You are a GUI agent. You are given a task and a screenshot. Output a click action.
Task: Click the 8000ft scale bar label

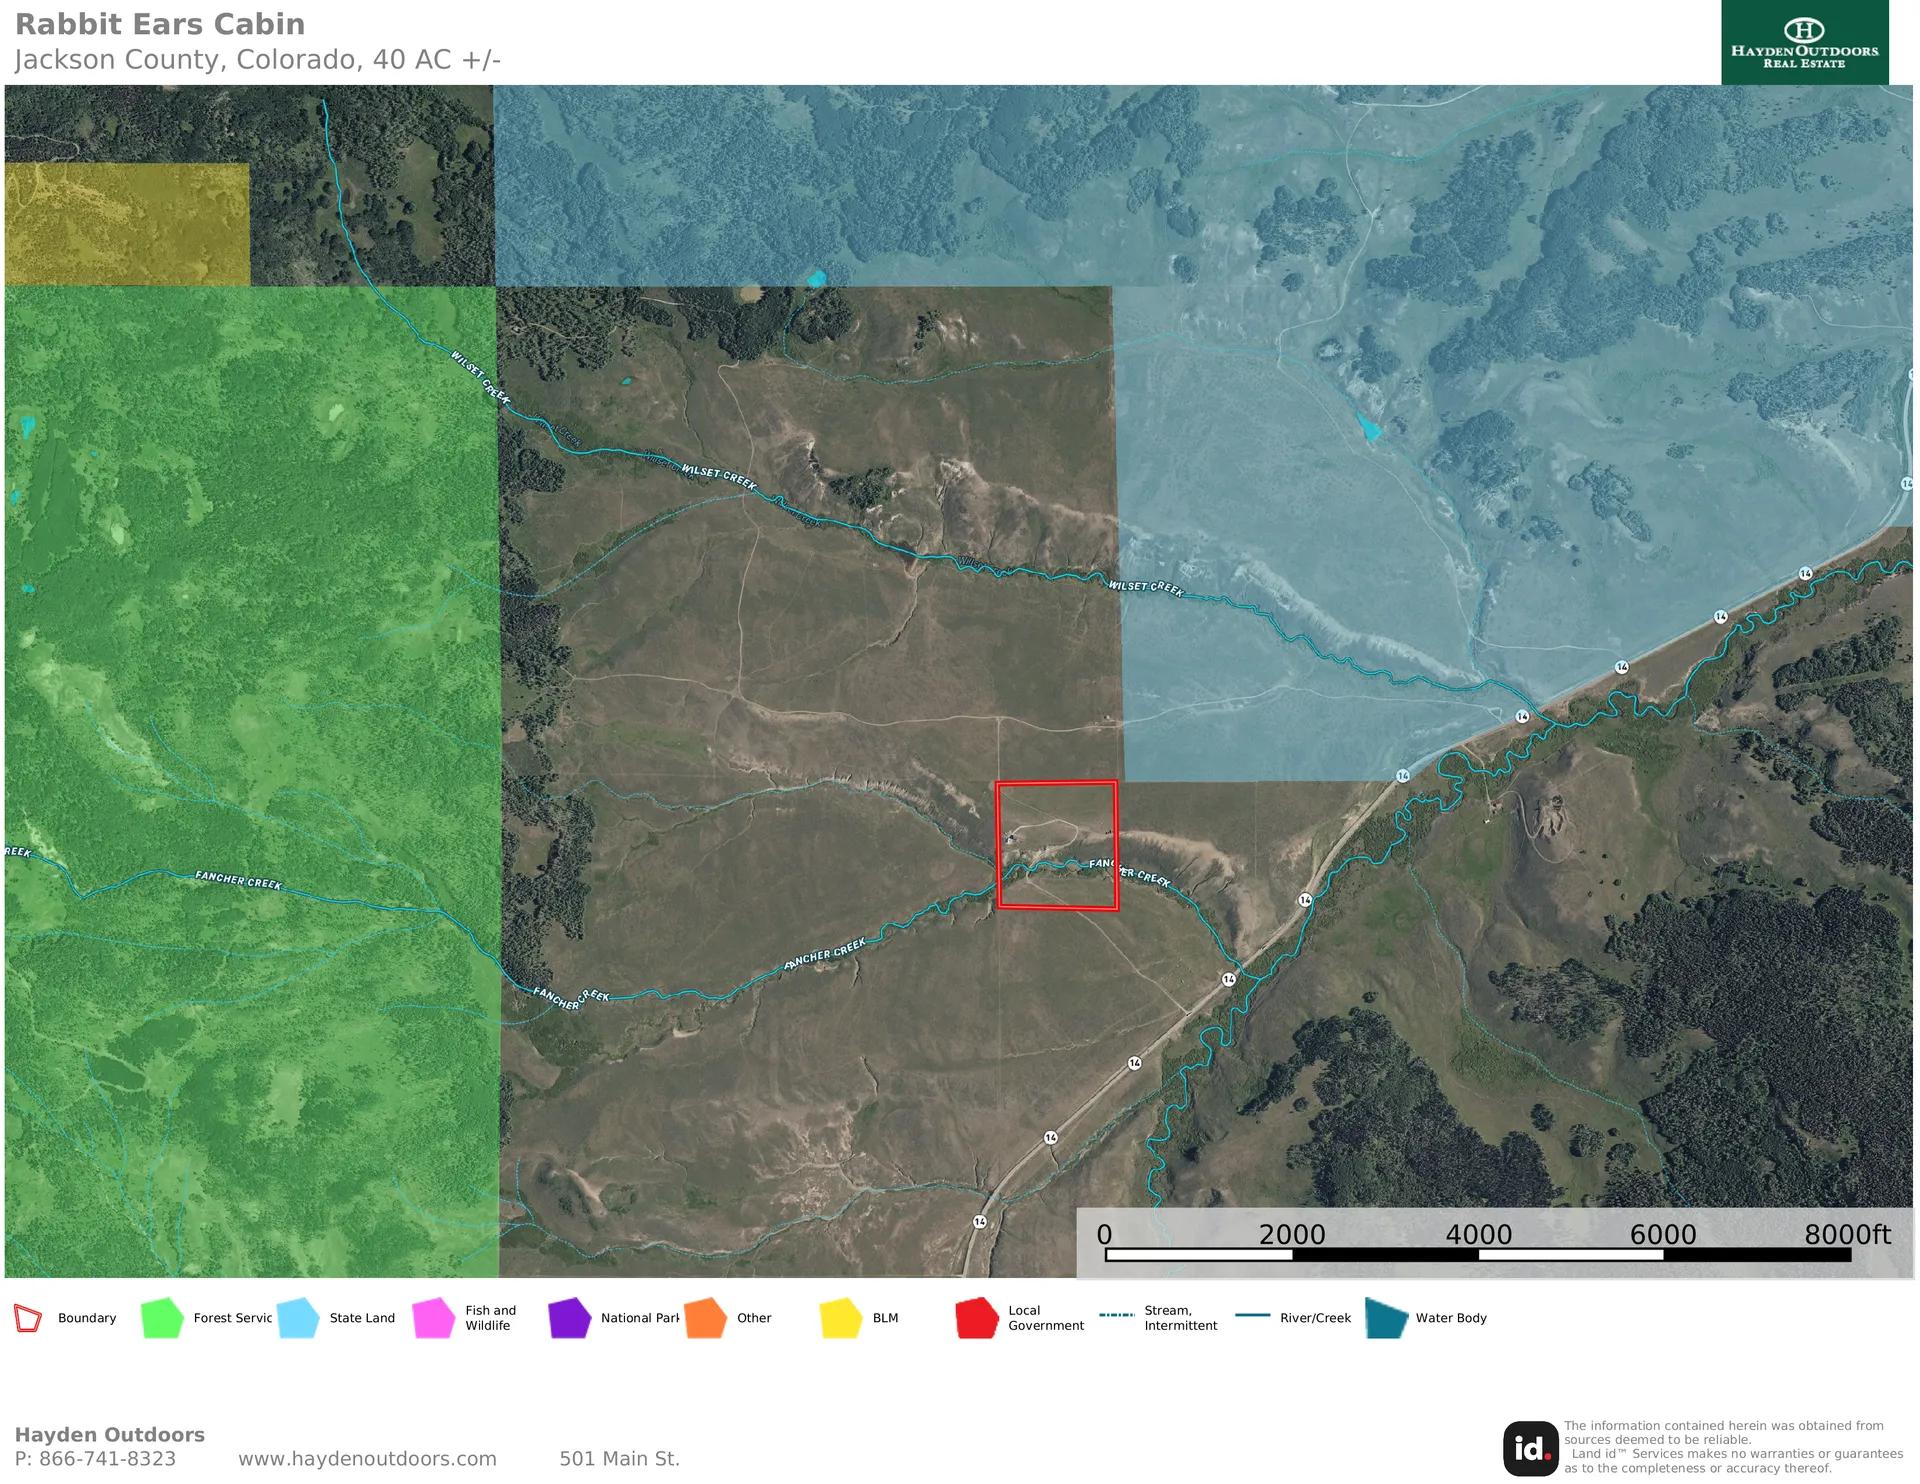(x=1847, y=1235)
